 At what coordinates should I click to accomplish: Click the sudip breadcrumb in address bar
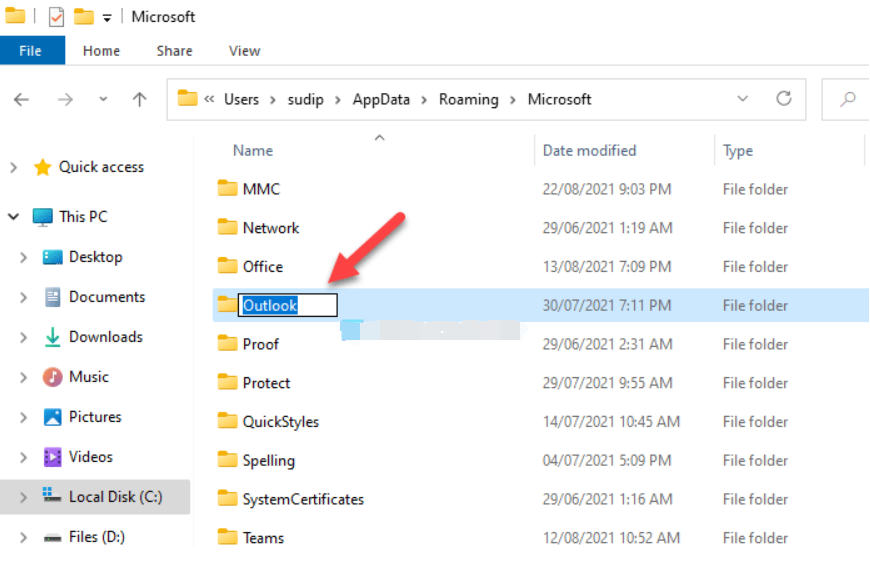pyautogui.click(x=305, y=99)
